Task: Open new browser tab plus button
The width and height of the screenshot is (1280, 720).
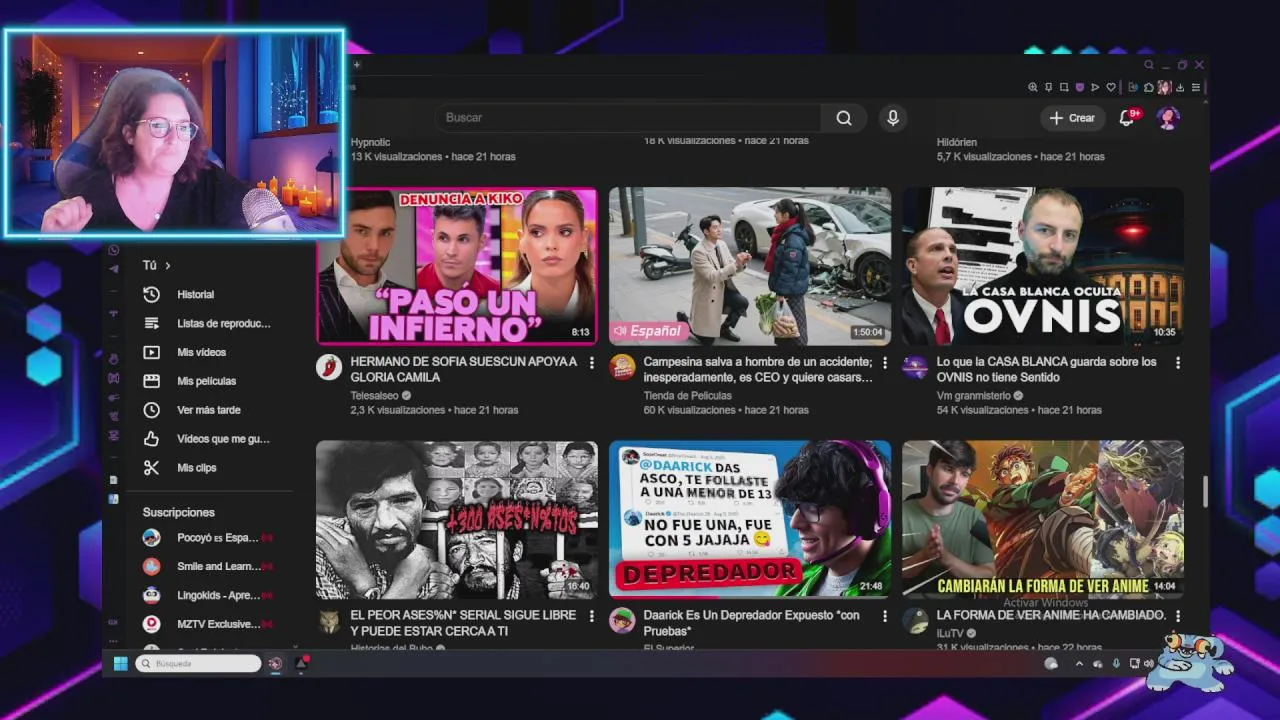Action: tap(356, 65)
